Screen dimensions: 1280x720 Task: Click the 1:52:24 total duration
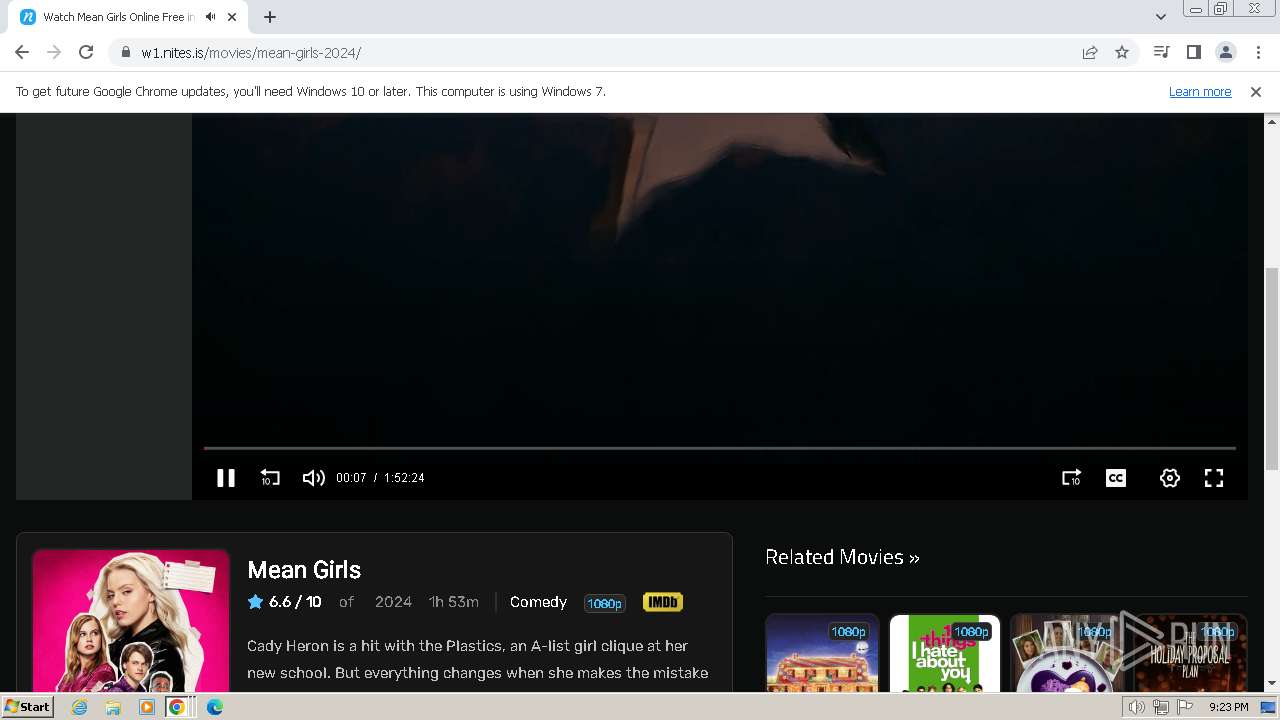[404, 478]
